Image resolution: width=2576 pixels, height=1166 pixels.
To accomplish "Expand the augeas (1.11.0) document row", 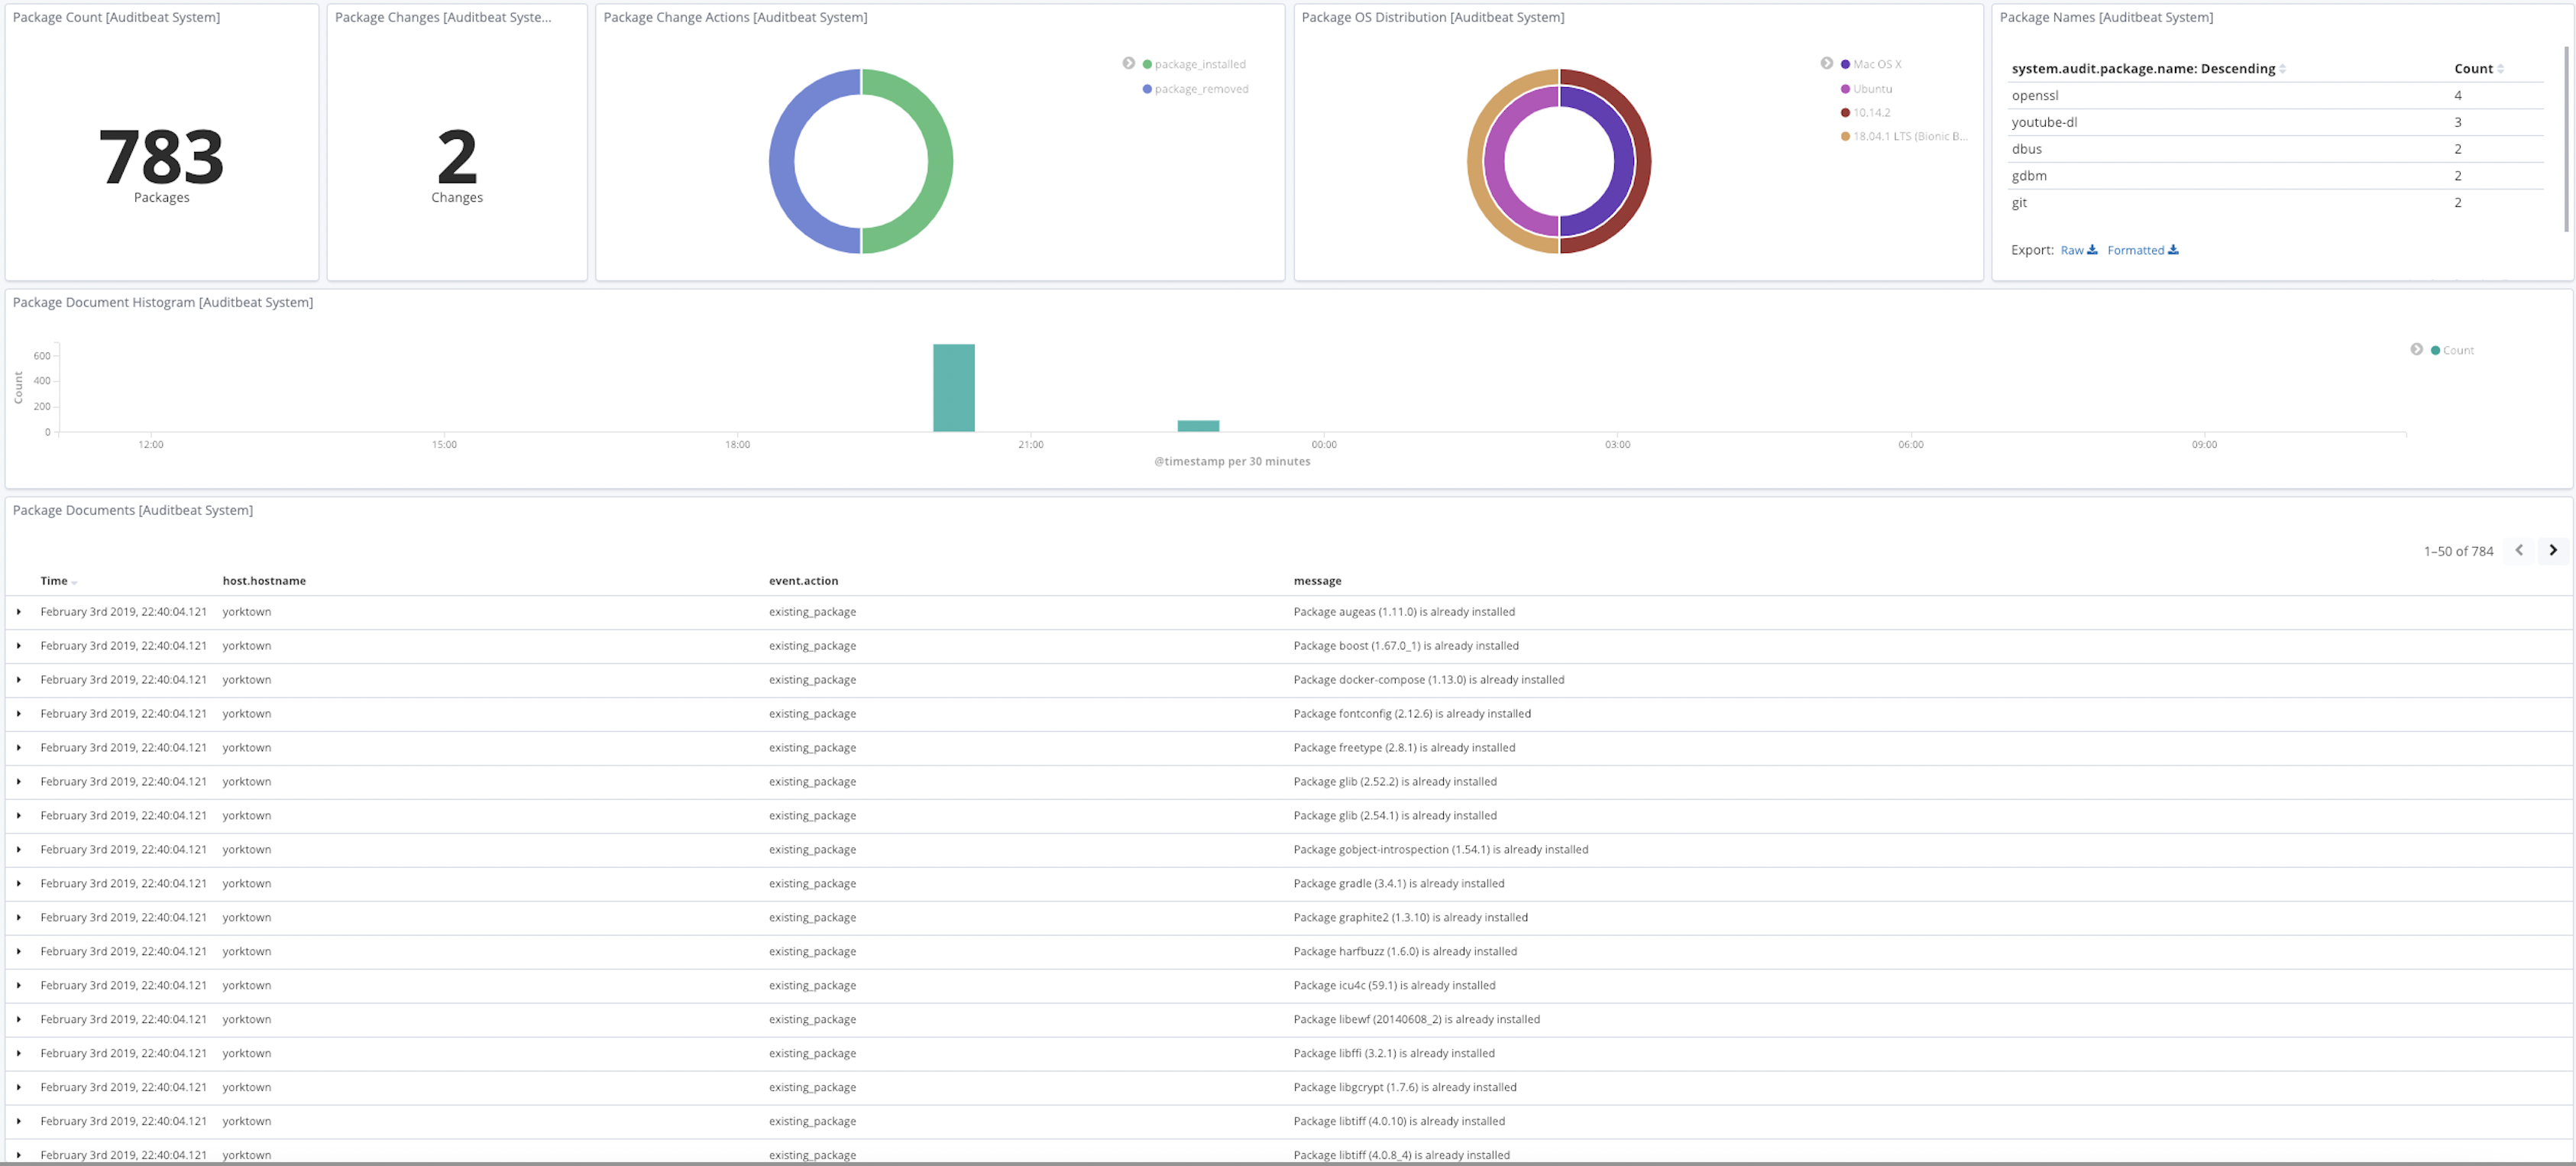I will pyautogui.click(x=18, y=612).
